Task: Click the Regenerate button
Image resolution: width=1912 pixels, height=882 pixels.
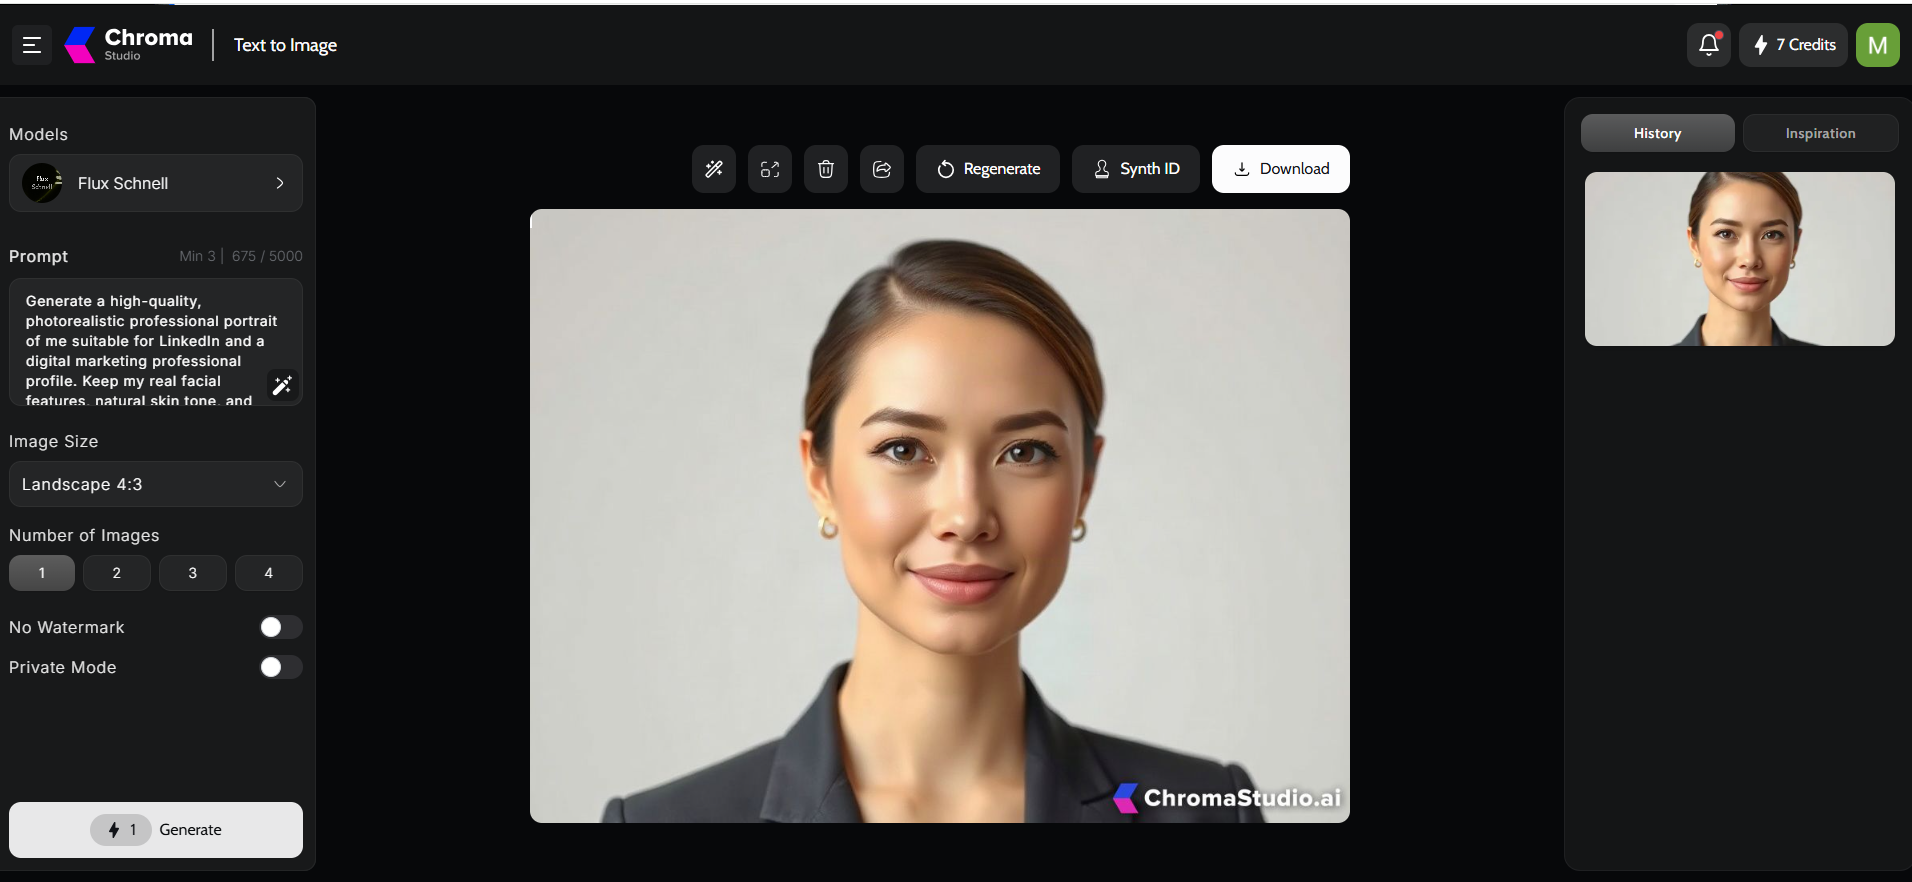Action: [988, 169]
